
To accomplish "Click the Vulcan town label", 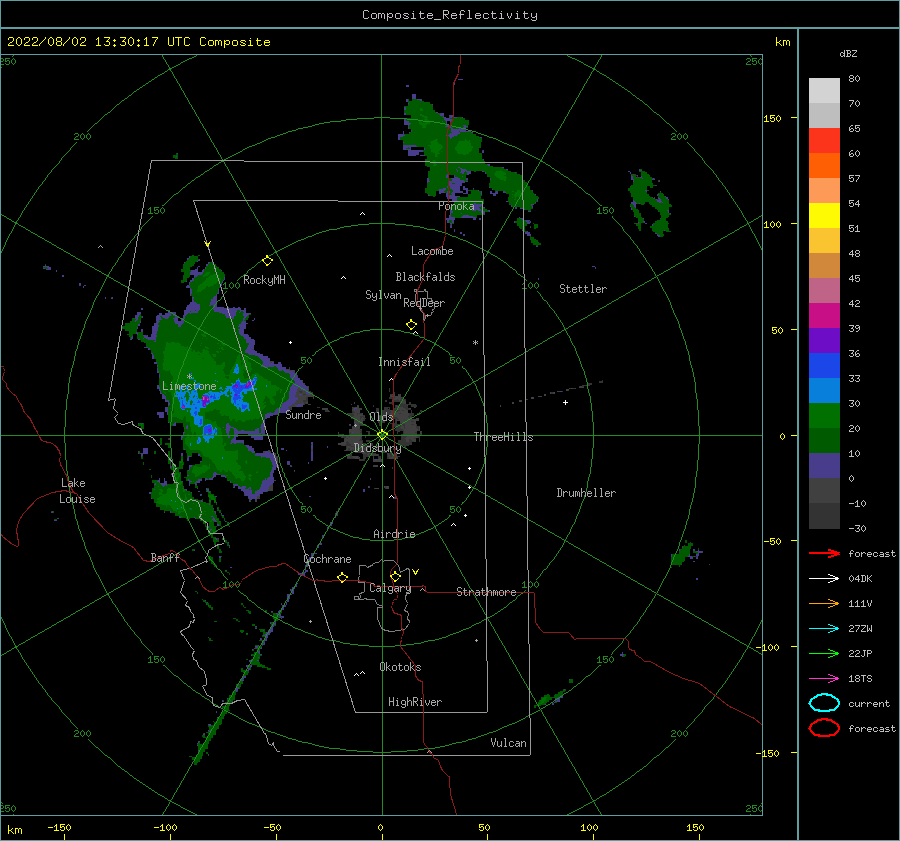I will coord(509,743).
